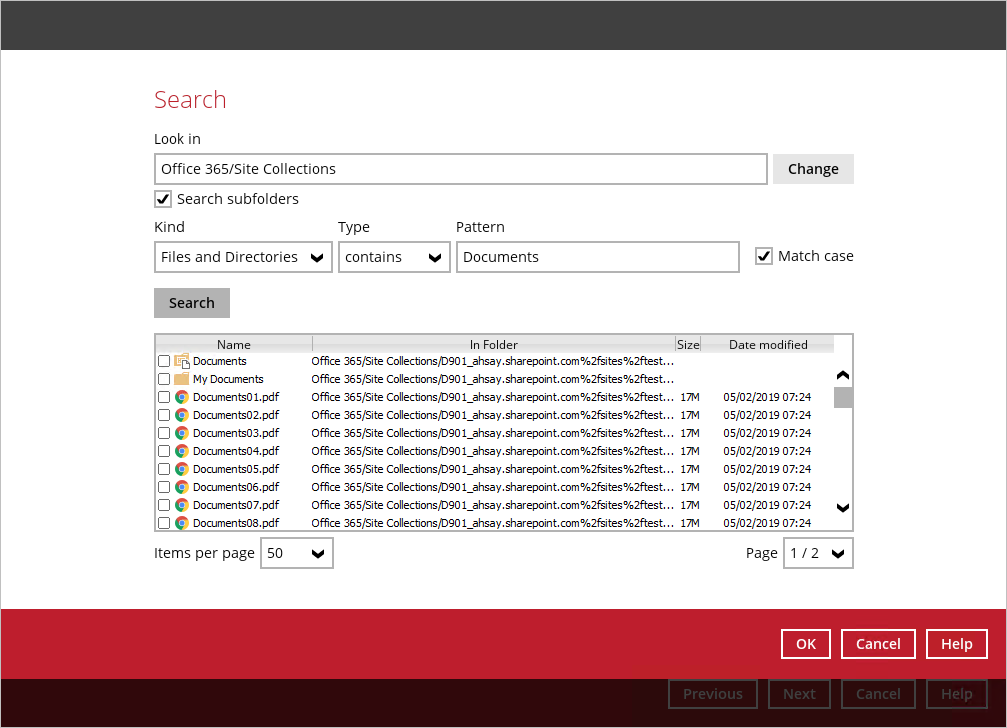Sort results by the Size column
The width and height of the screenshot is (1007, 728).
(x=688, y=345)
